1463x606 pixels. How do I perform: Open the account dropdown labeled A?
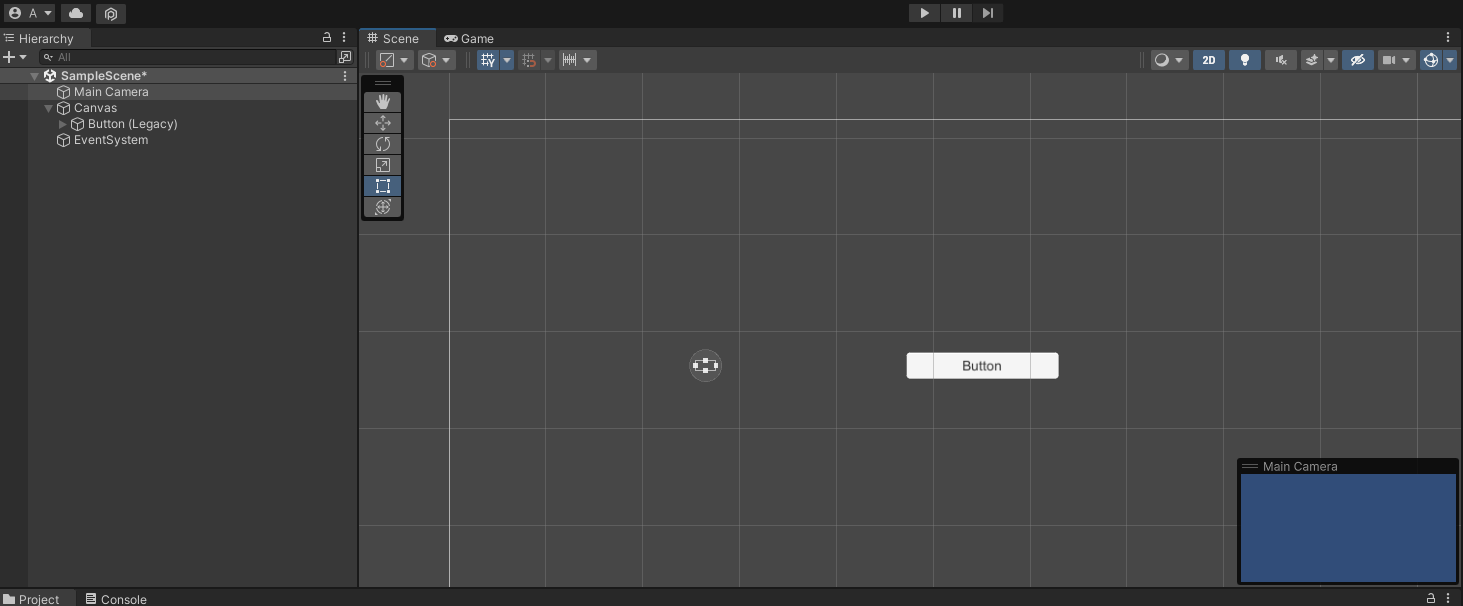point(30,13)
